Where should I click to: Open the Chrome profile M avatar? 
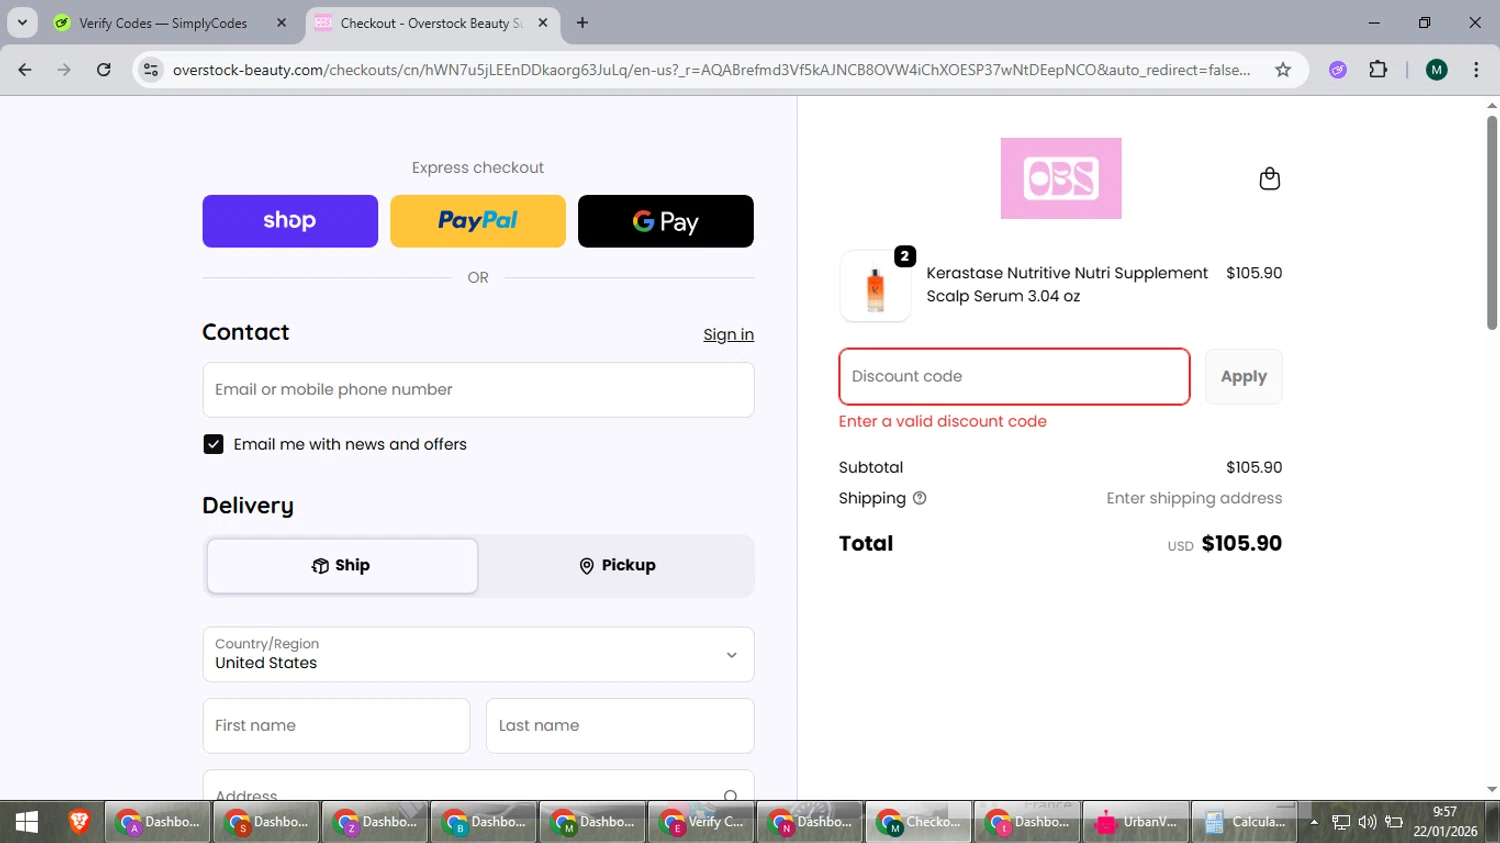tap(1437, 70)
